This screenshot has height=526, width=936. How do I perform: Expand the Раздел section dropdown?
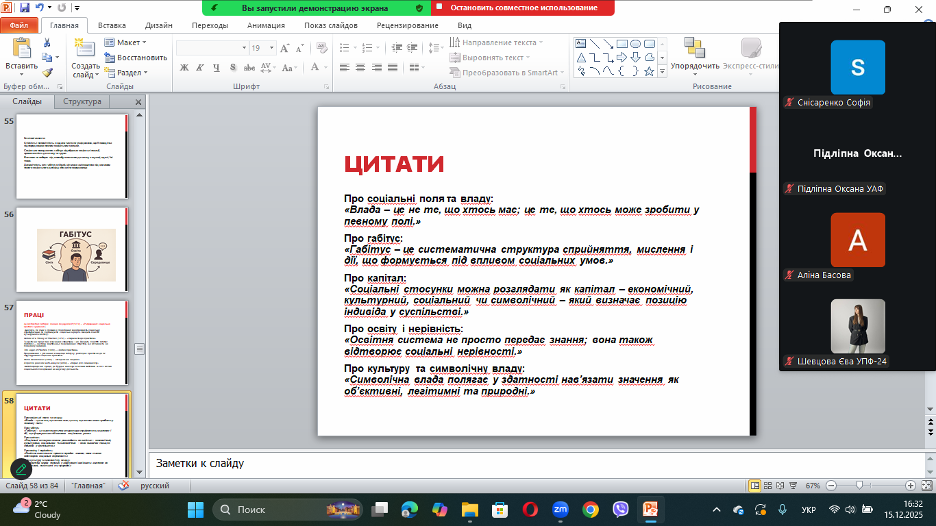[x=125, y=72]
